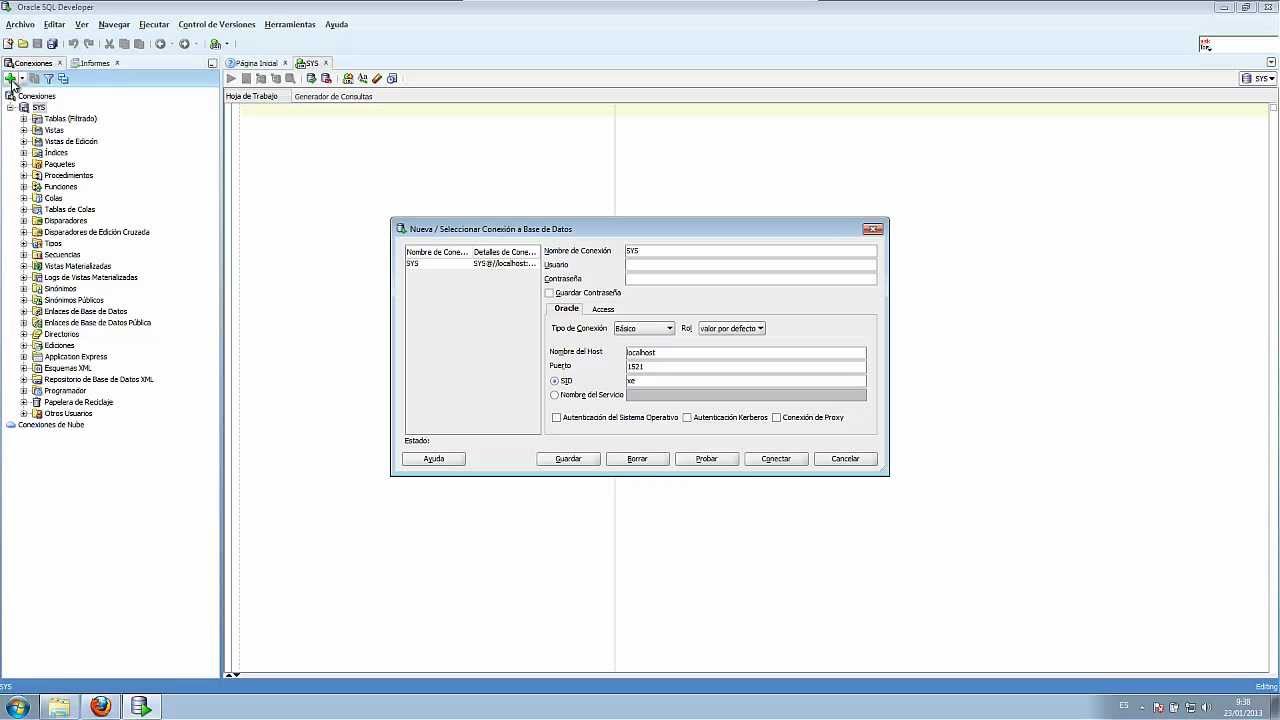Screen dimensions: 1280x720
Task: Open file explorer from the taskbar
Action: point(59,707)
